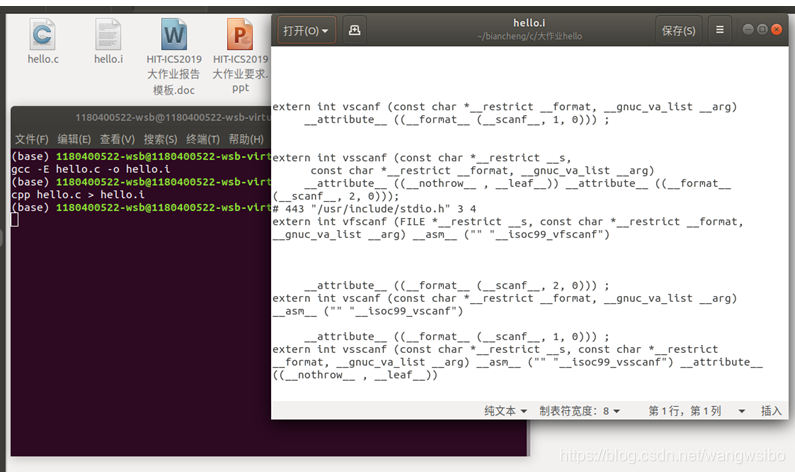Click the first 'extern int vscanf' declaration line
Viewport: 795px width, 474px height.
click(504, 107)
